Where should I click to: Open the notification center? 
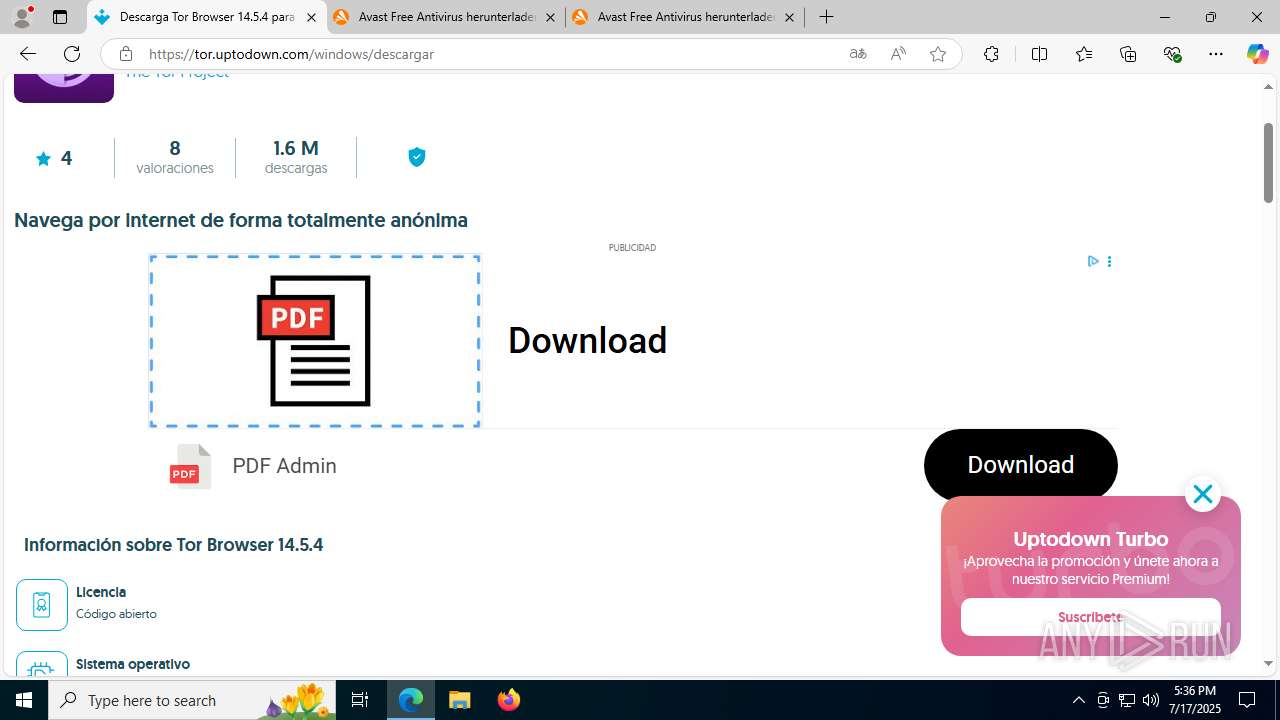coord(1247,700)
